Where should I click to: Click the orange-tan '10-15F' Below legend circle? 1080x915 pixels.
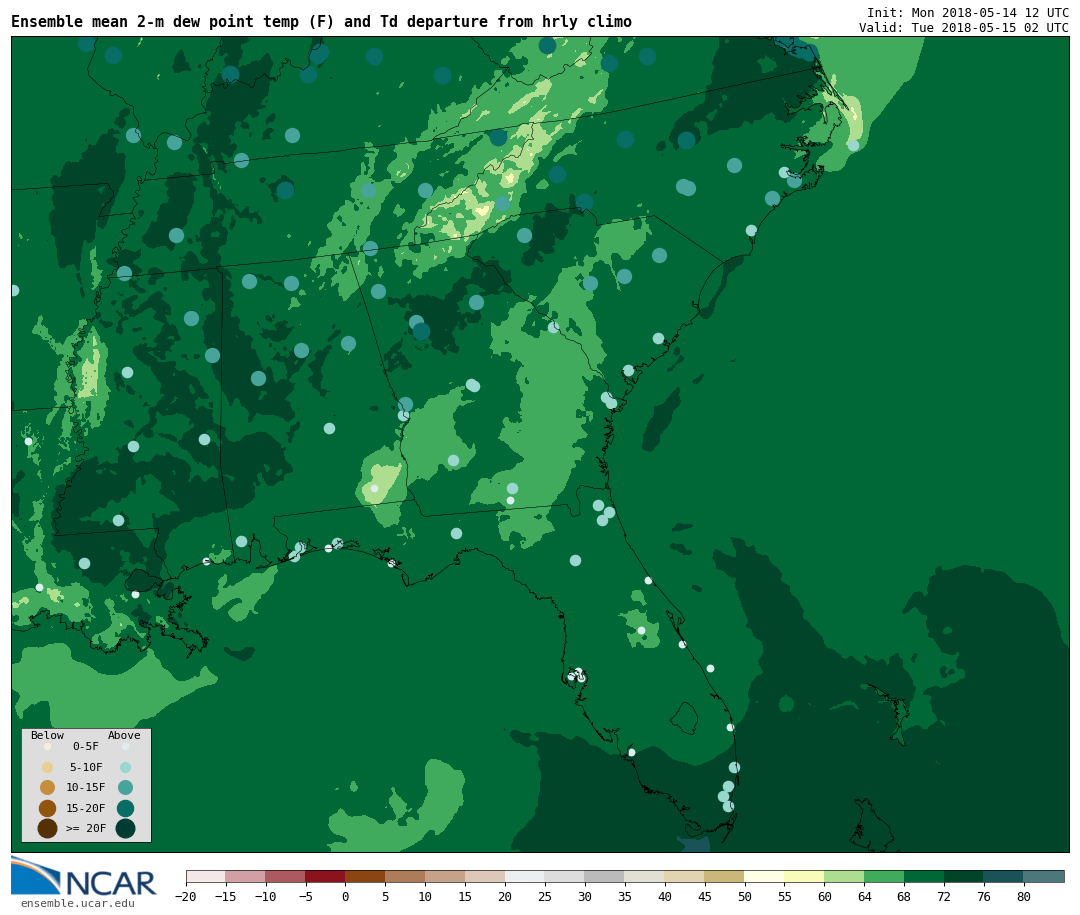click(48, 788)
